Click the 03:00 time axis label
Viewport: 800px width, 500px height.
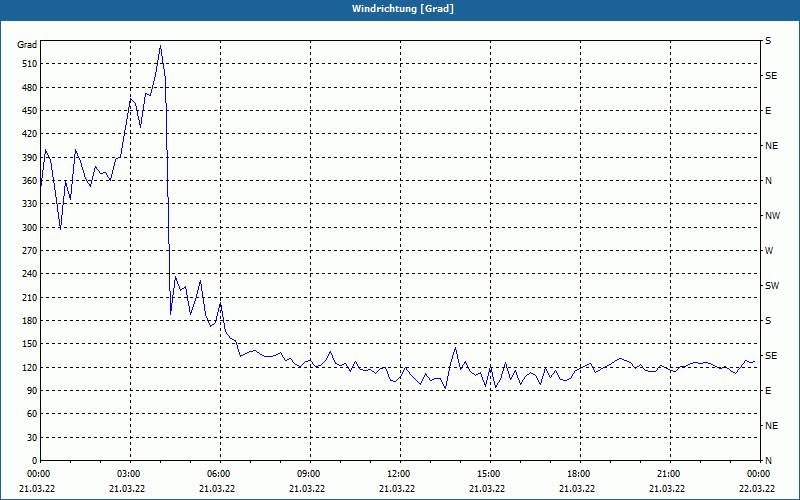tap(130, 474)
